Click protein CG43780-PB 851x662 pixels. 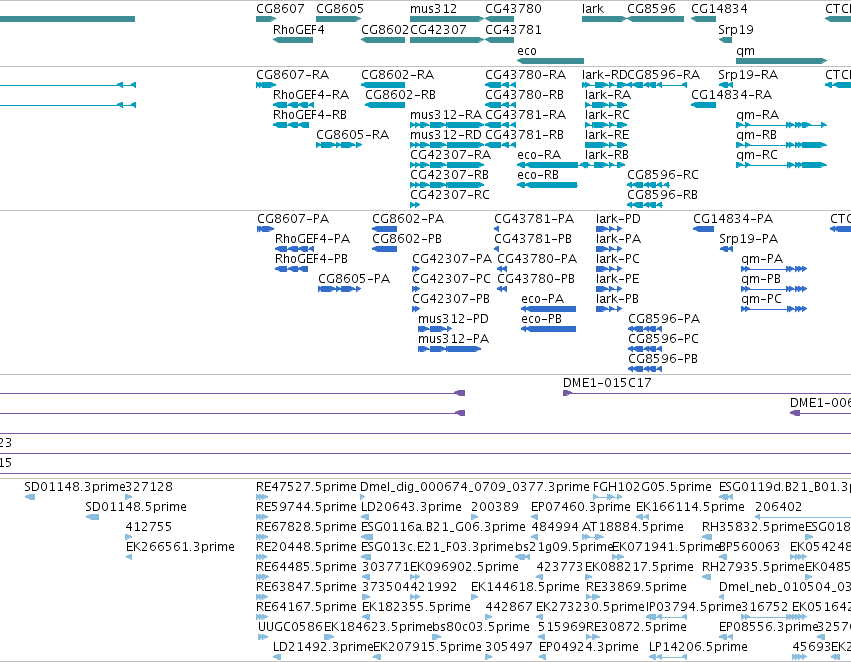click(536, 279)
